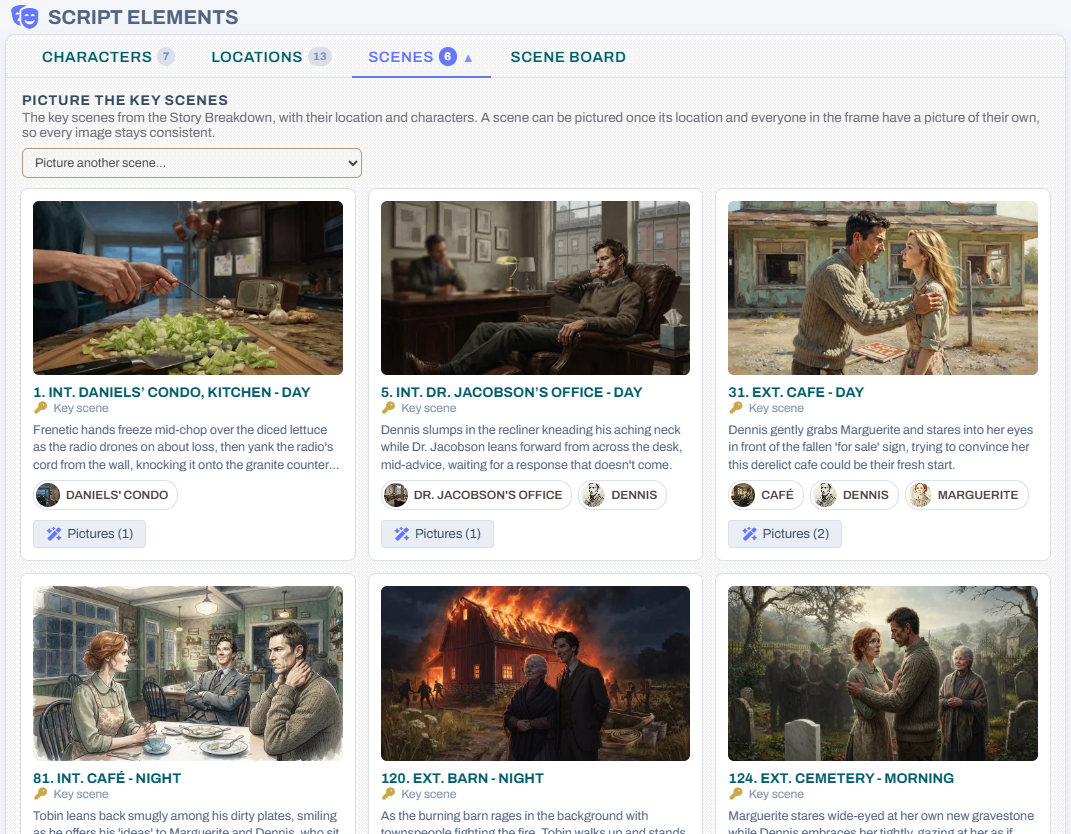1071x834 pixels.
Task: Open scene title 1. INT. DANIELS' CONDO, KITCHEN - DAY
Action: (171, 392)
